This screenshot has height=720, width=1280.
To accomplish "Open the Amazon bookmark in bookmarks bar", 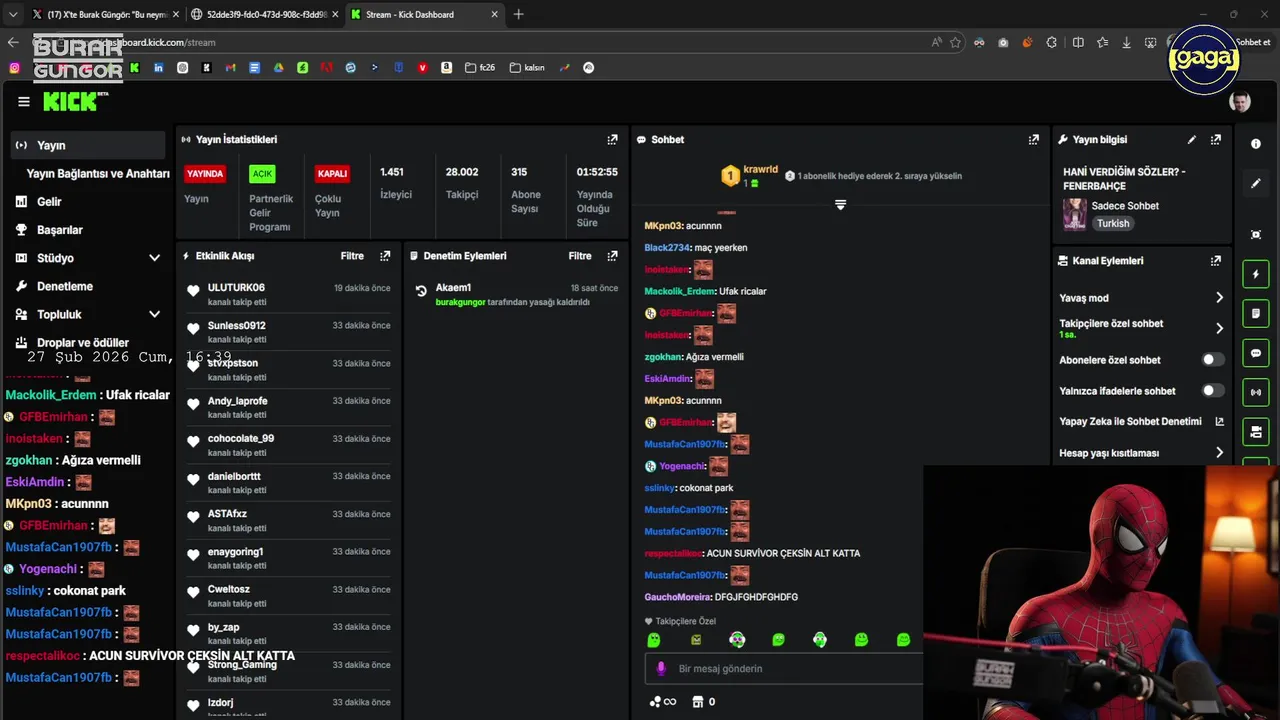I will pyautogui.click(x=446, y=68).
